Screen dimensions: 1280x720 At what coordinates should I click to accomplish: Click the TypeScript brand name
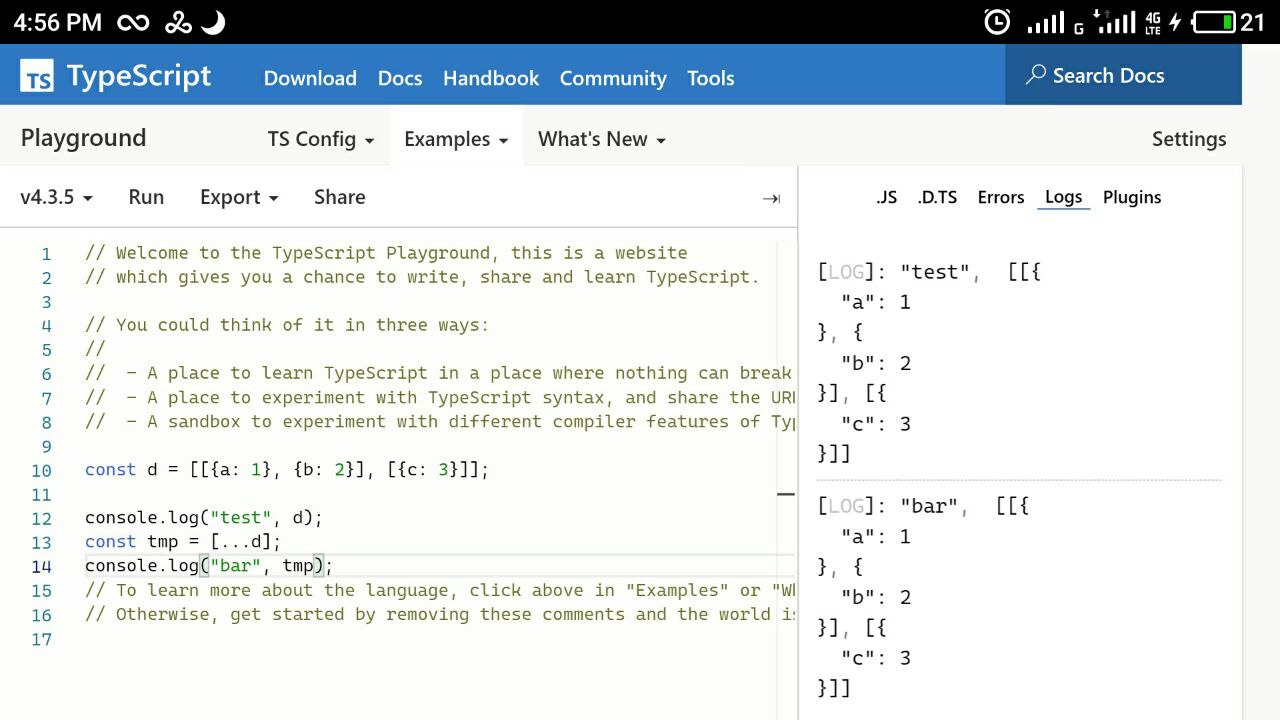[x=139, y=76]
